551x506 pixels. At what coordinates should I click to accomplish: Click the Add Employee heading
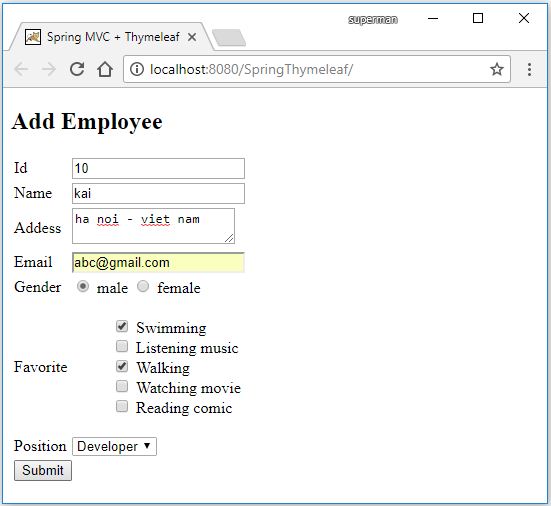coord(87,122)
